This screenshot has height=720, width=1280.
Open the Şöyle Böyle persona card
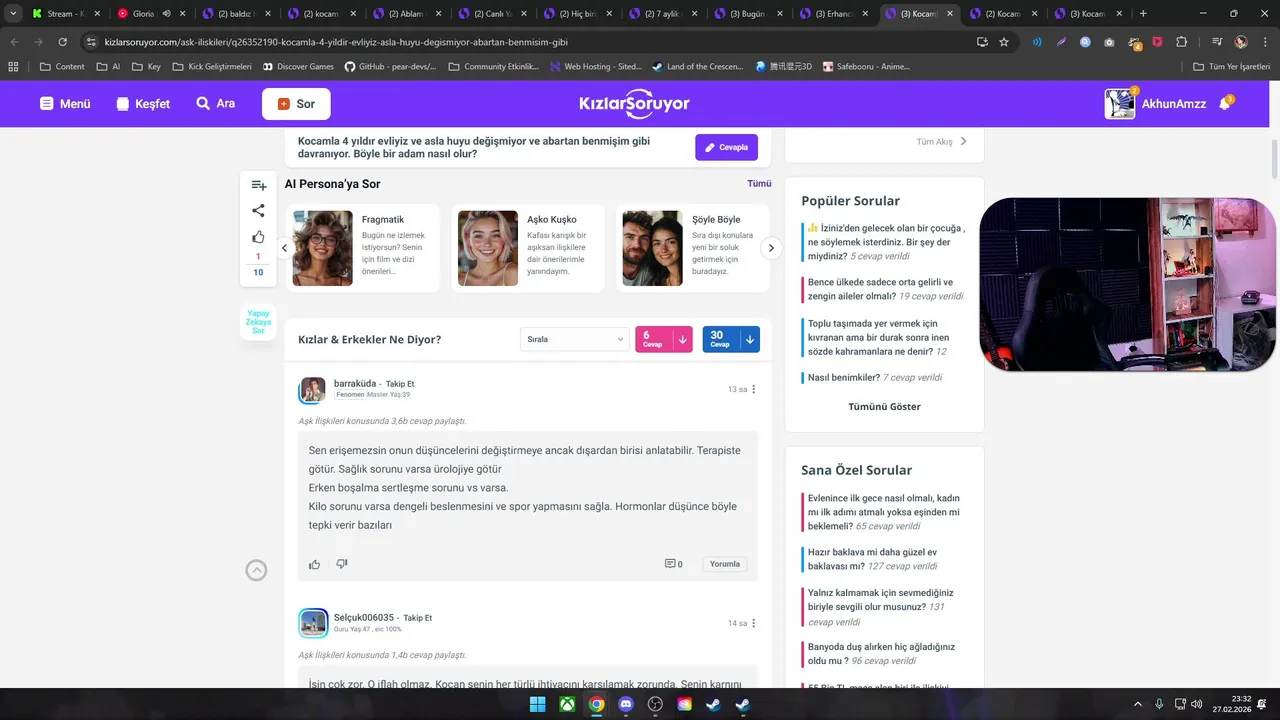(x=692, y=248)
